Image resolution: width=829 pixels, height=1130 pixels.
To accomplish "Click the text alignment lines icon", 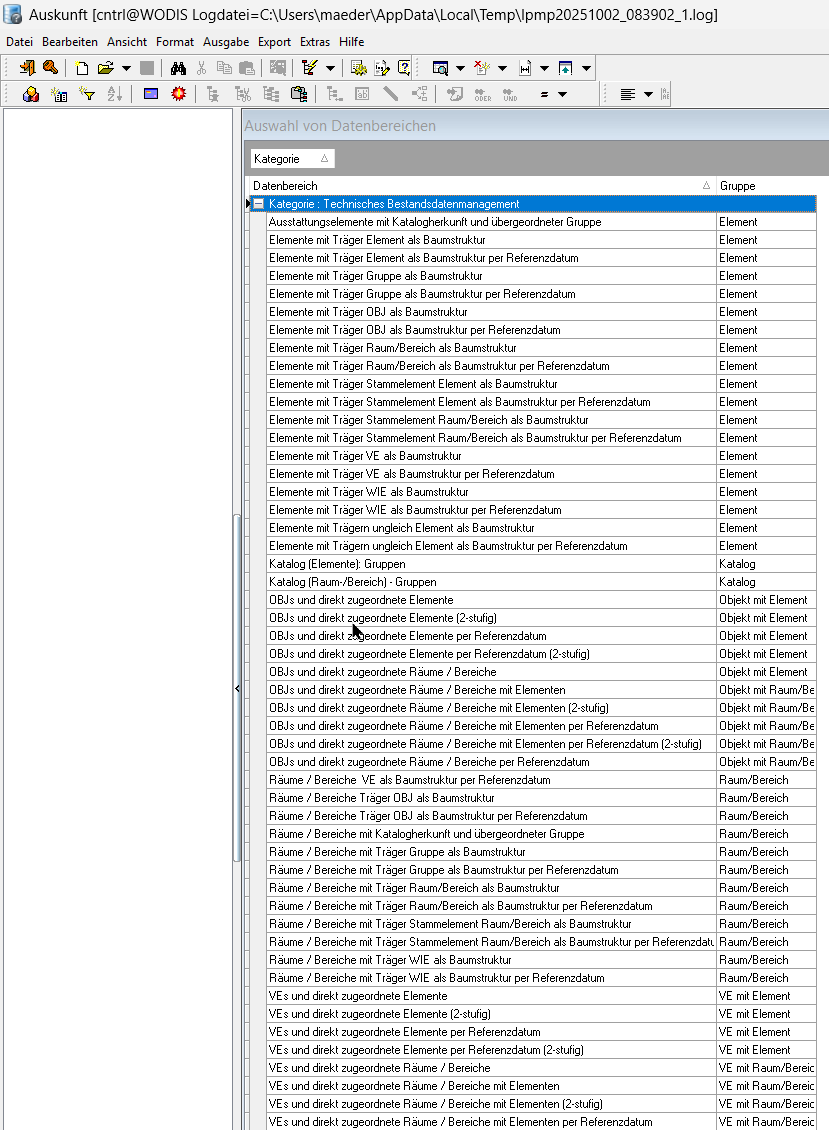I will [x=627, y=94].
